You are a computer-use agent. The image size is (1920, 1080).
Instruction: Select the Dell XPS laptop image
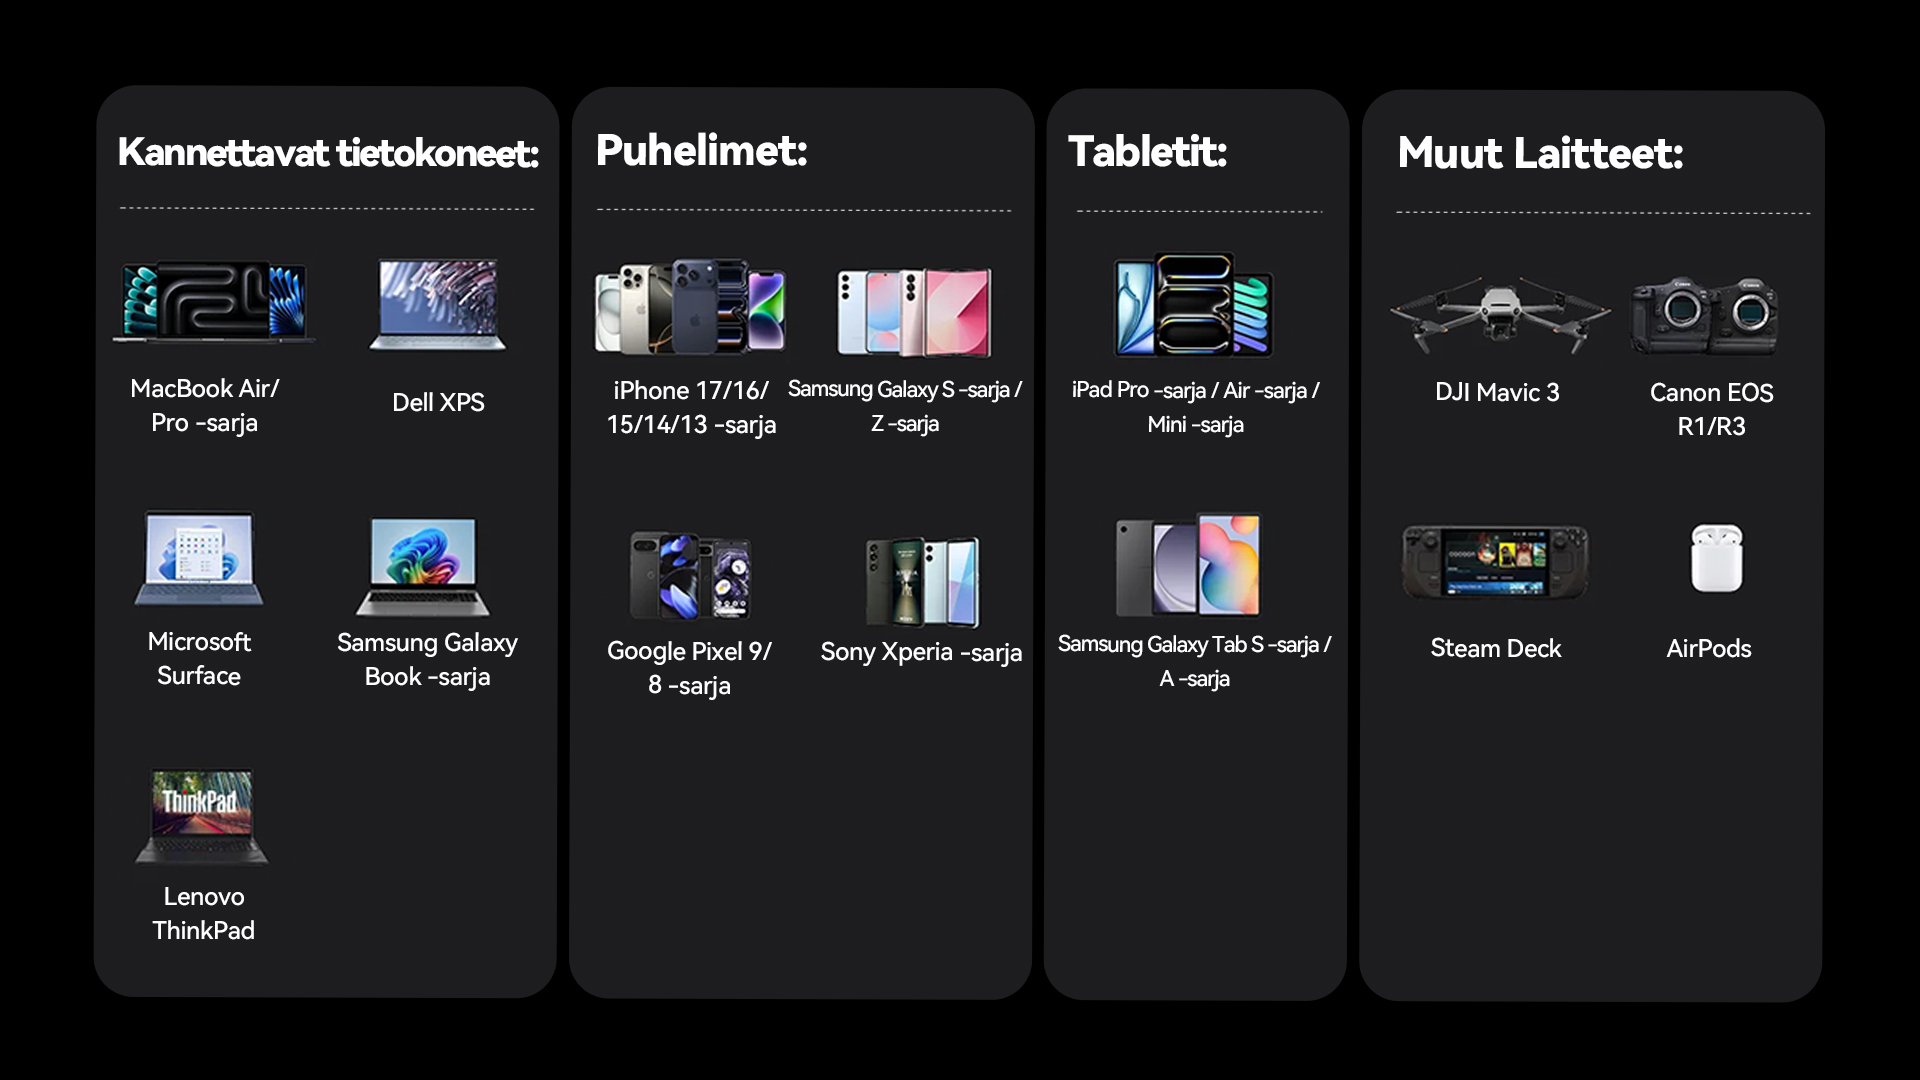(438, 305)
